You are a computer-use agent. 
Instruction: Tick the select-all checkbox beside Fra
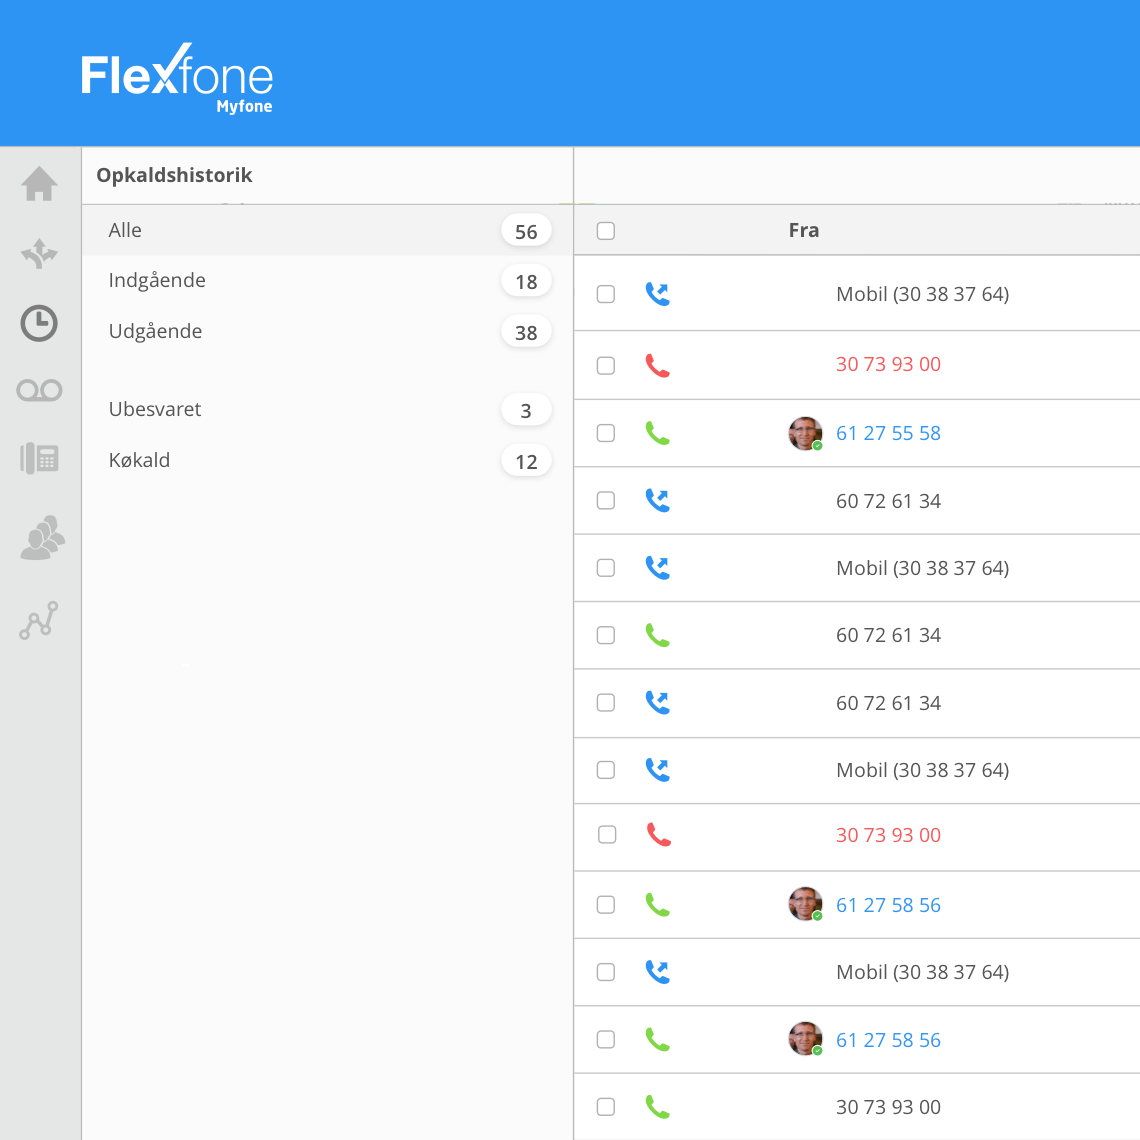[606, 230]
